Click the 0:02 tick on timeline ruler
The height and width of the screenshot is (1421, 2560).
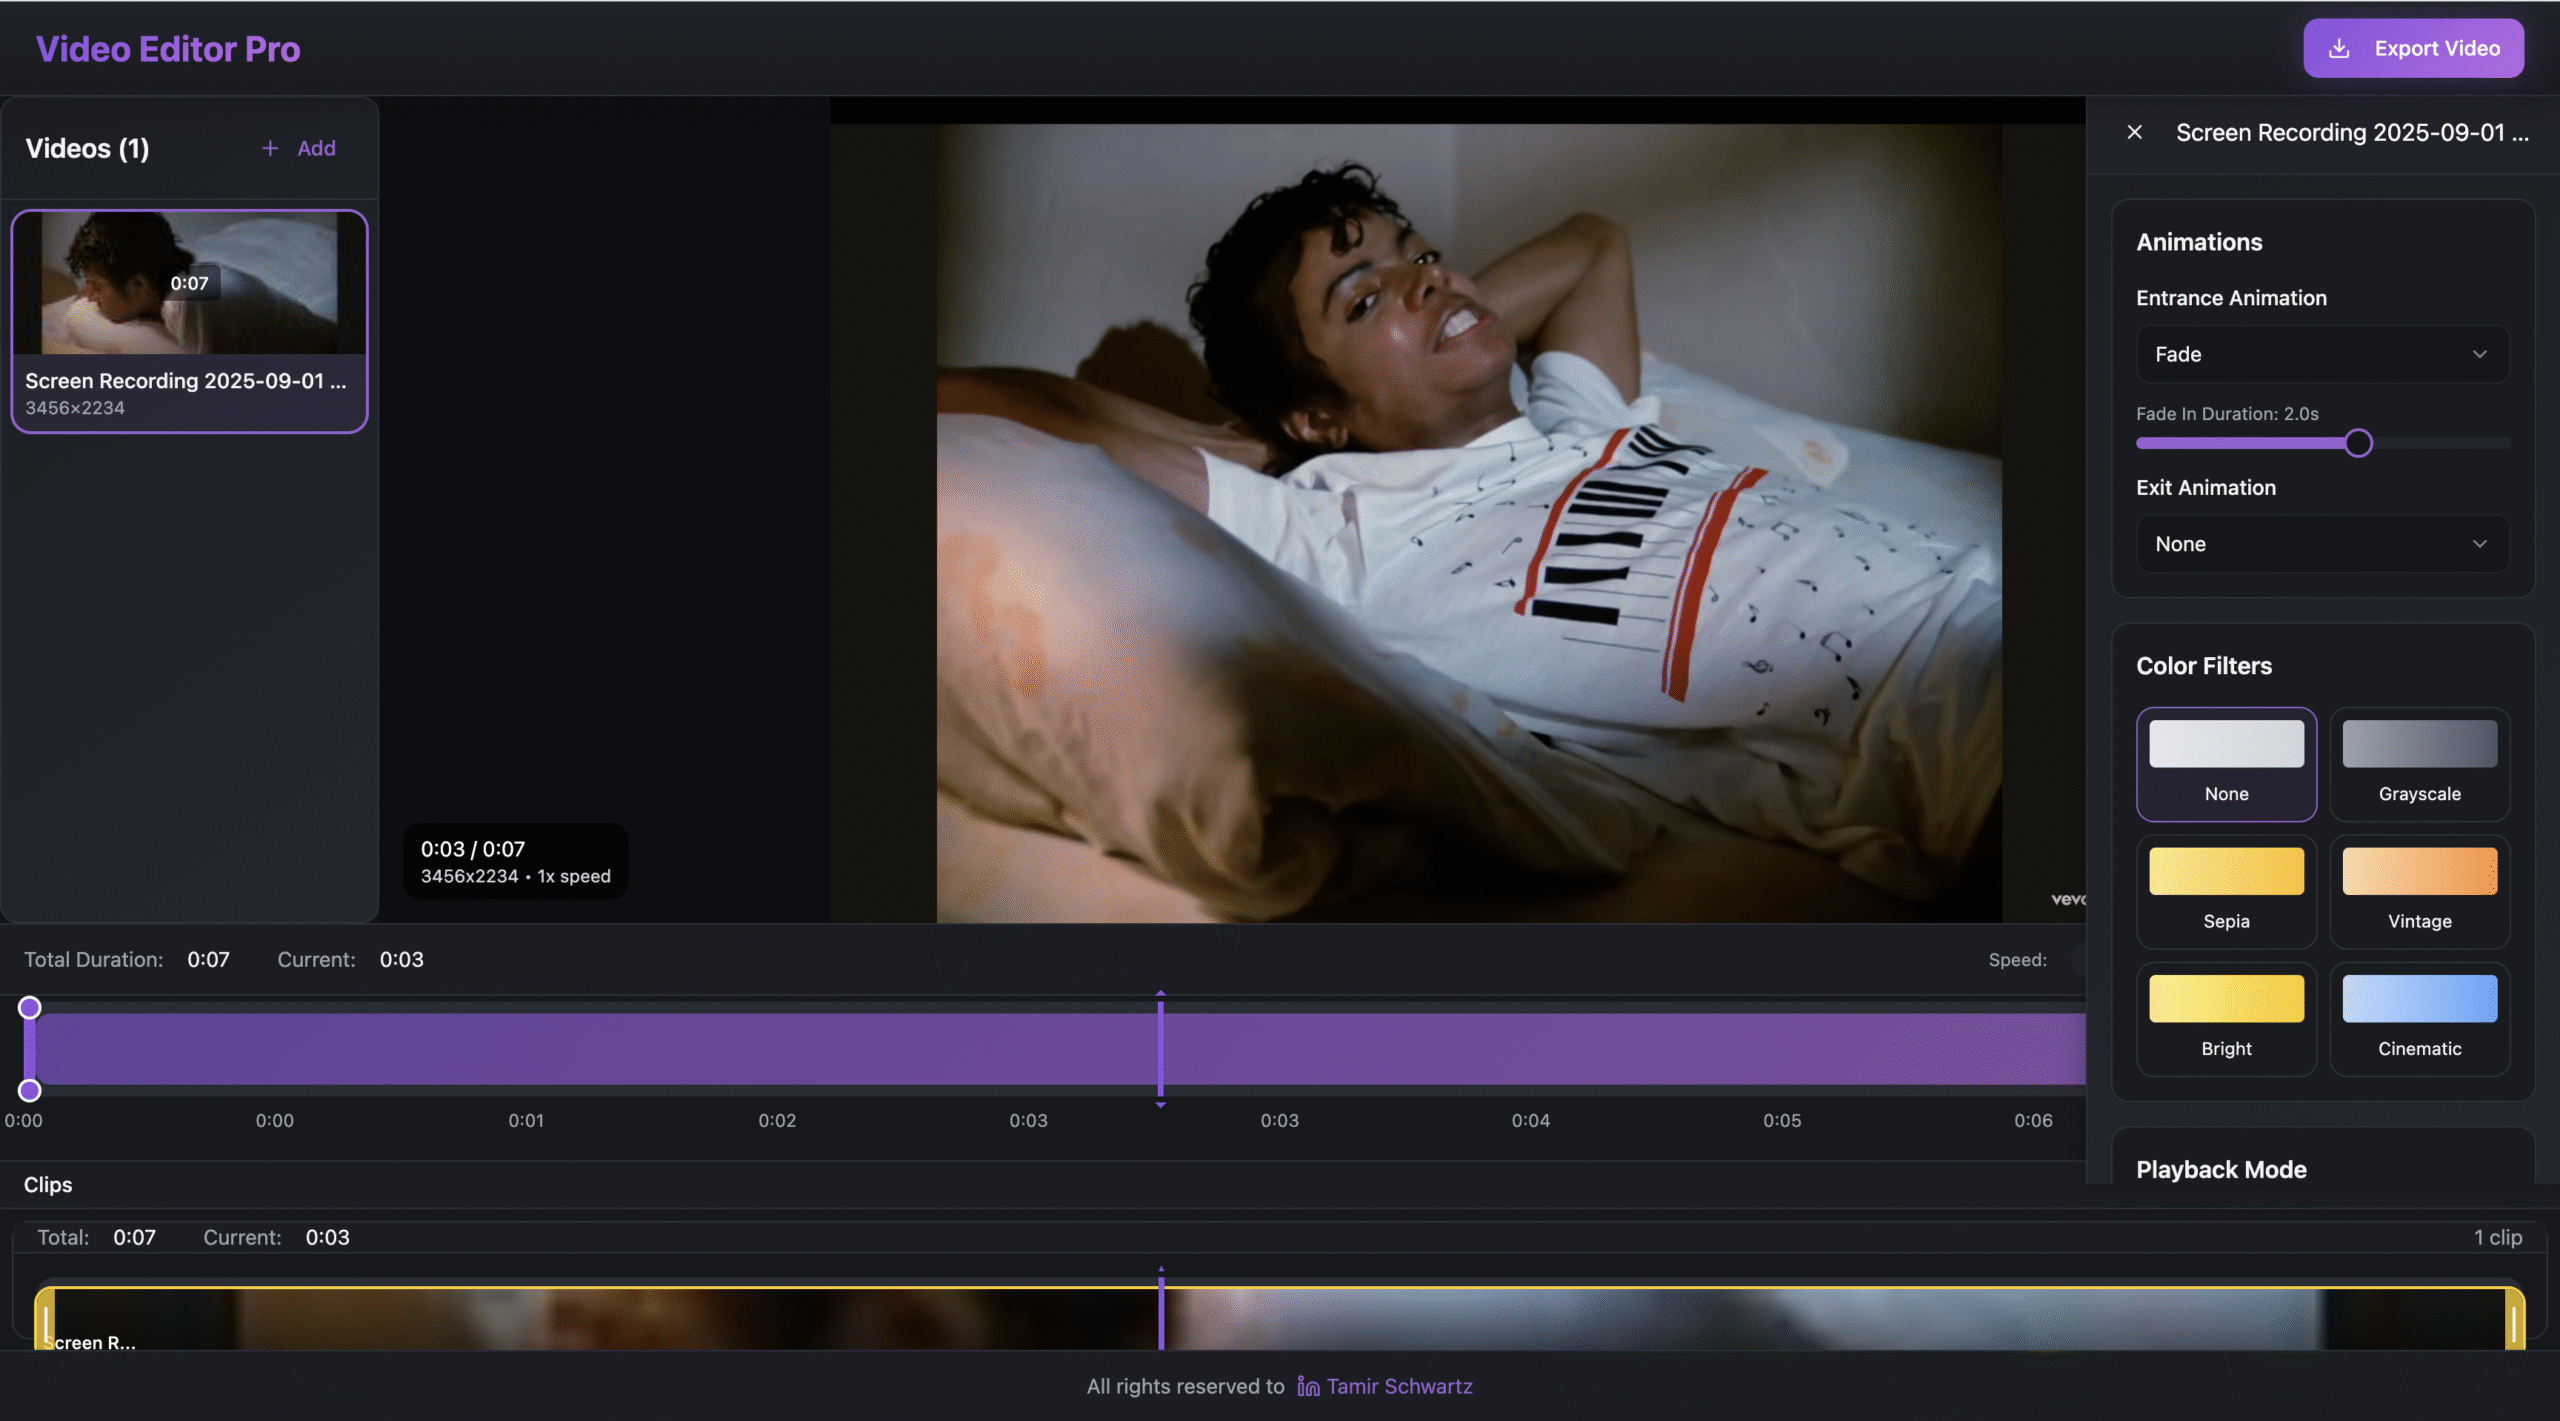point(777,1121)
